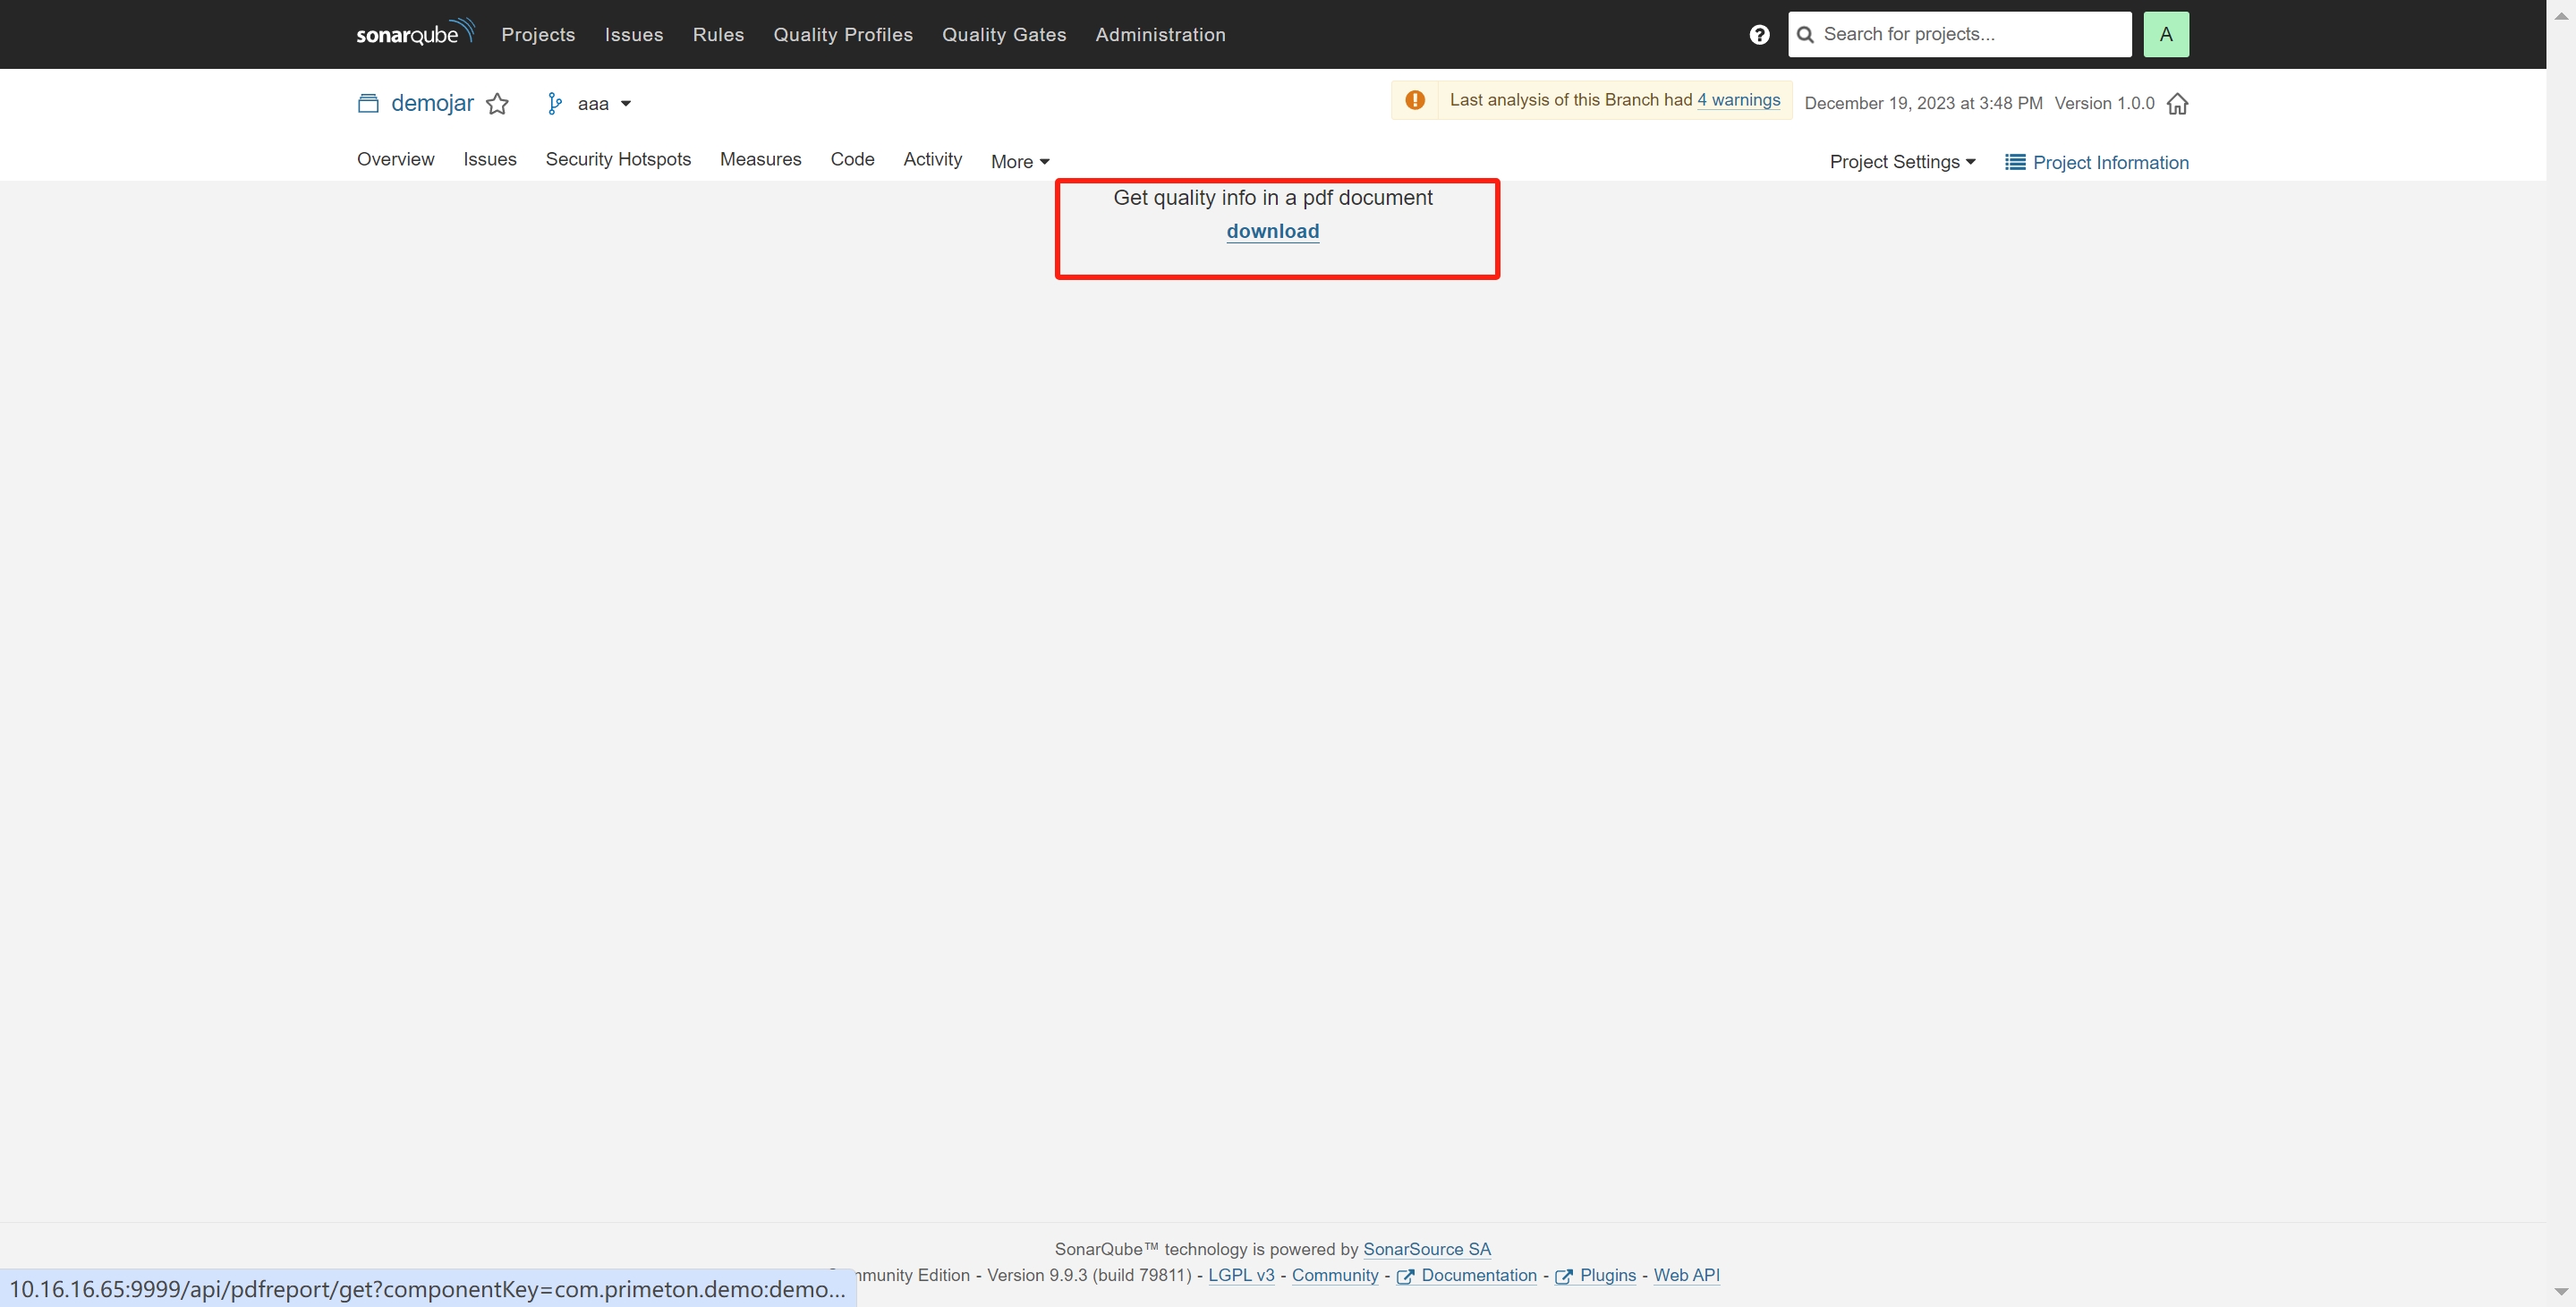Download the PDF quality report

pyautogui.click(x=1272, y=232)
